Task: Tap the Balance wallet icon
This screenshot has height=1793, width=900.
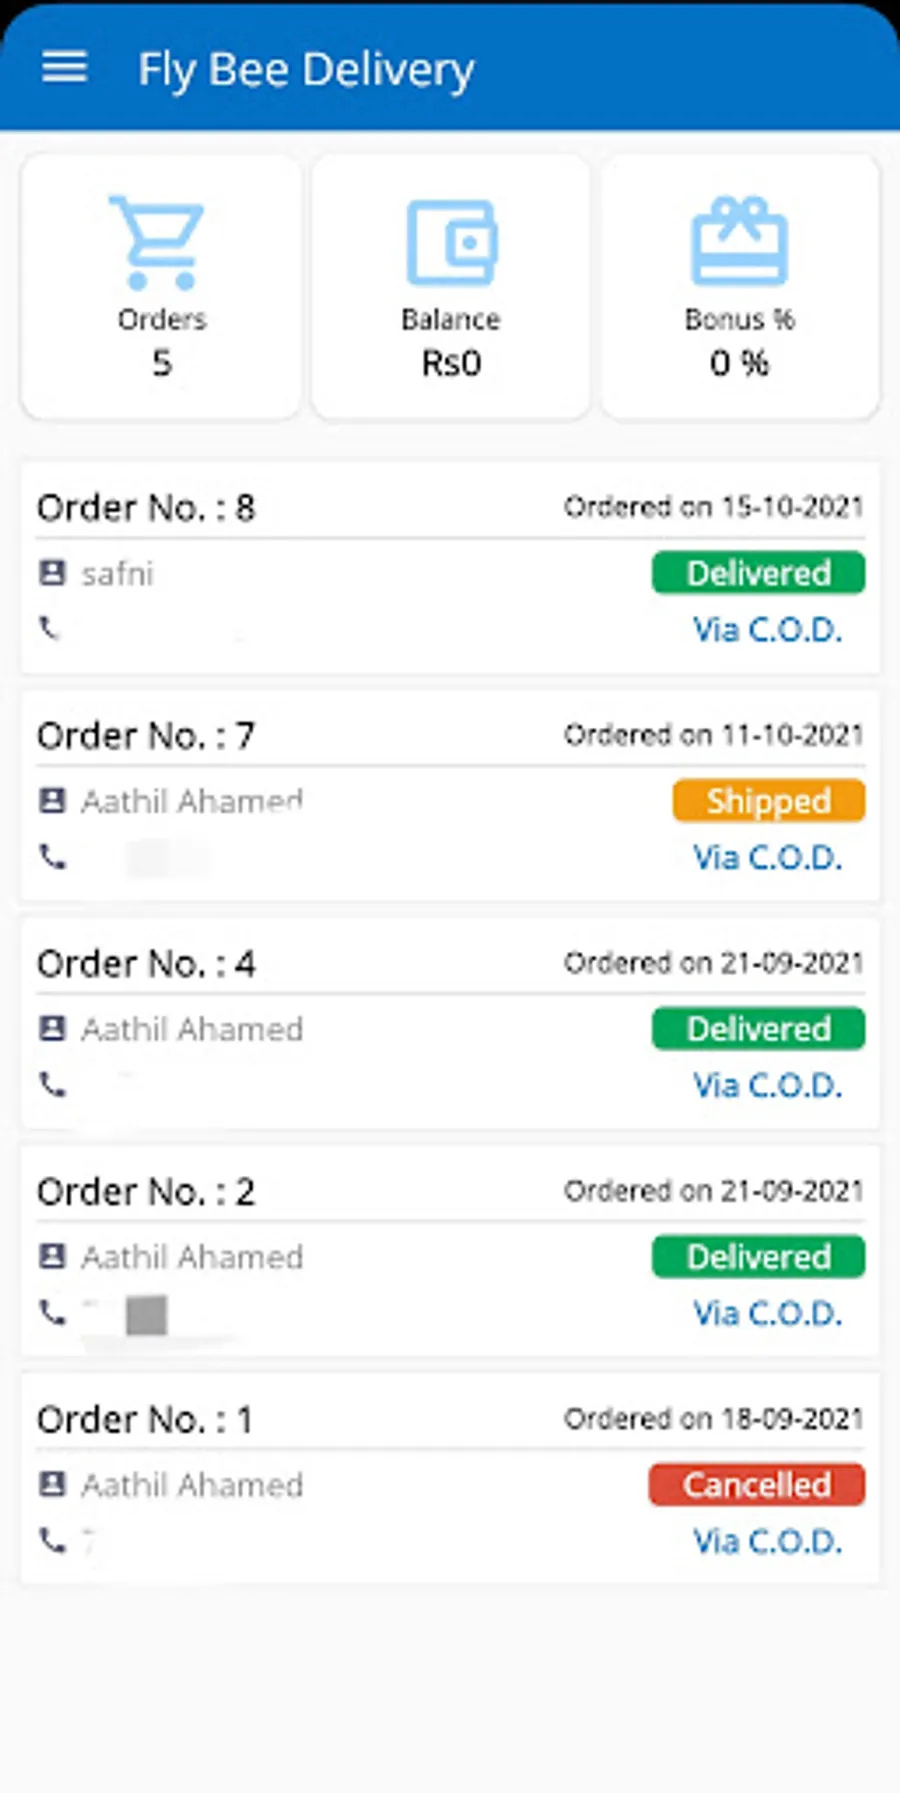Action: pos(451,242)
